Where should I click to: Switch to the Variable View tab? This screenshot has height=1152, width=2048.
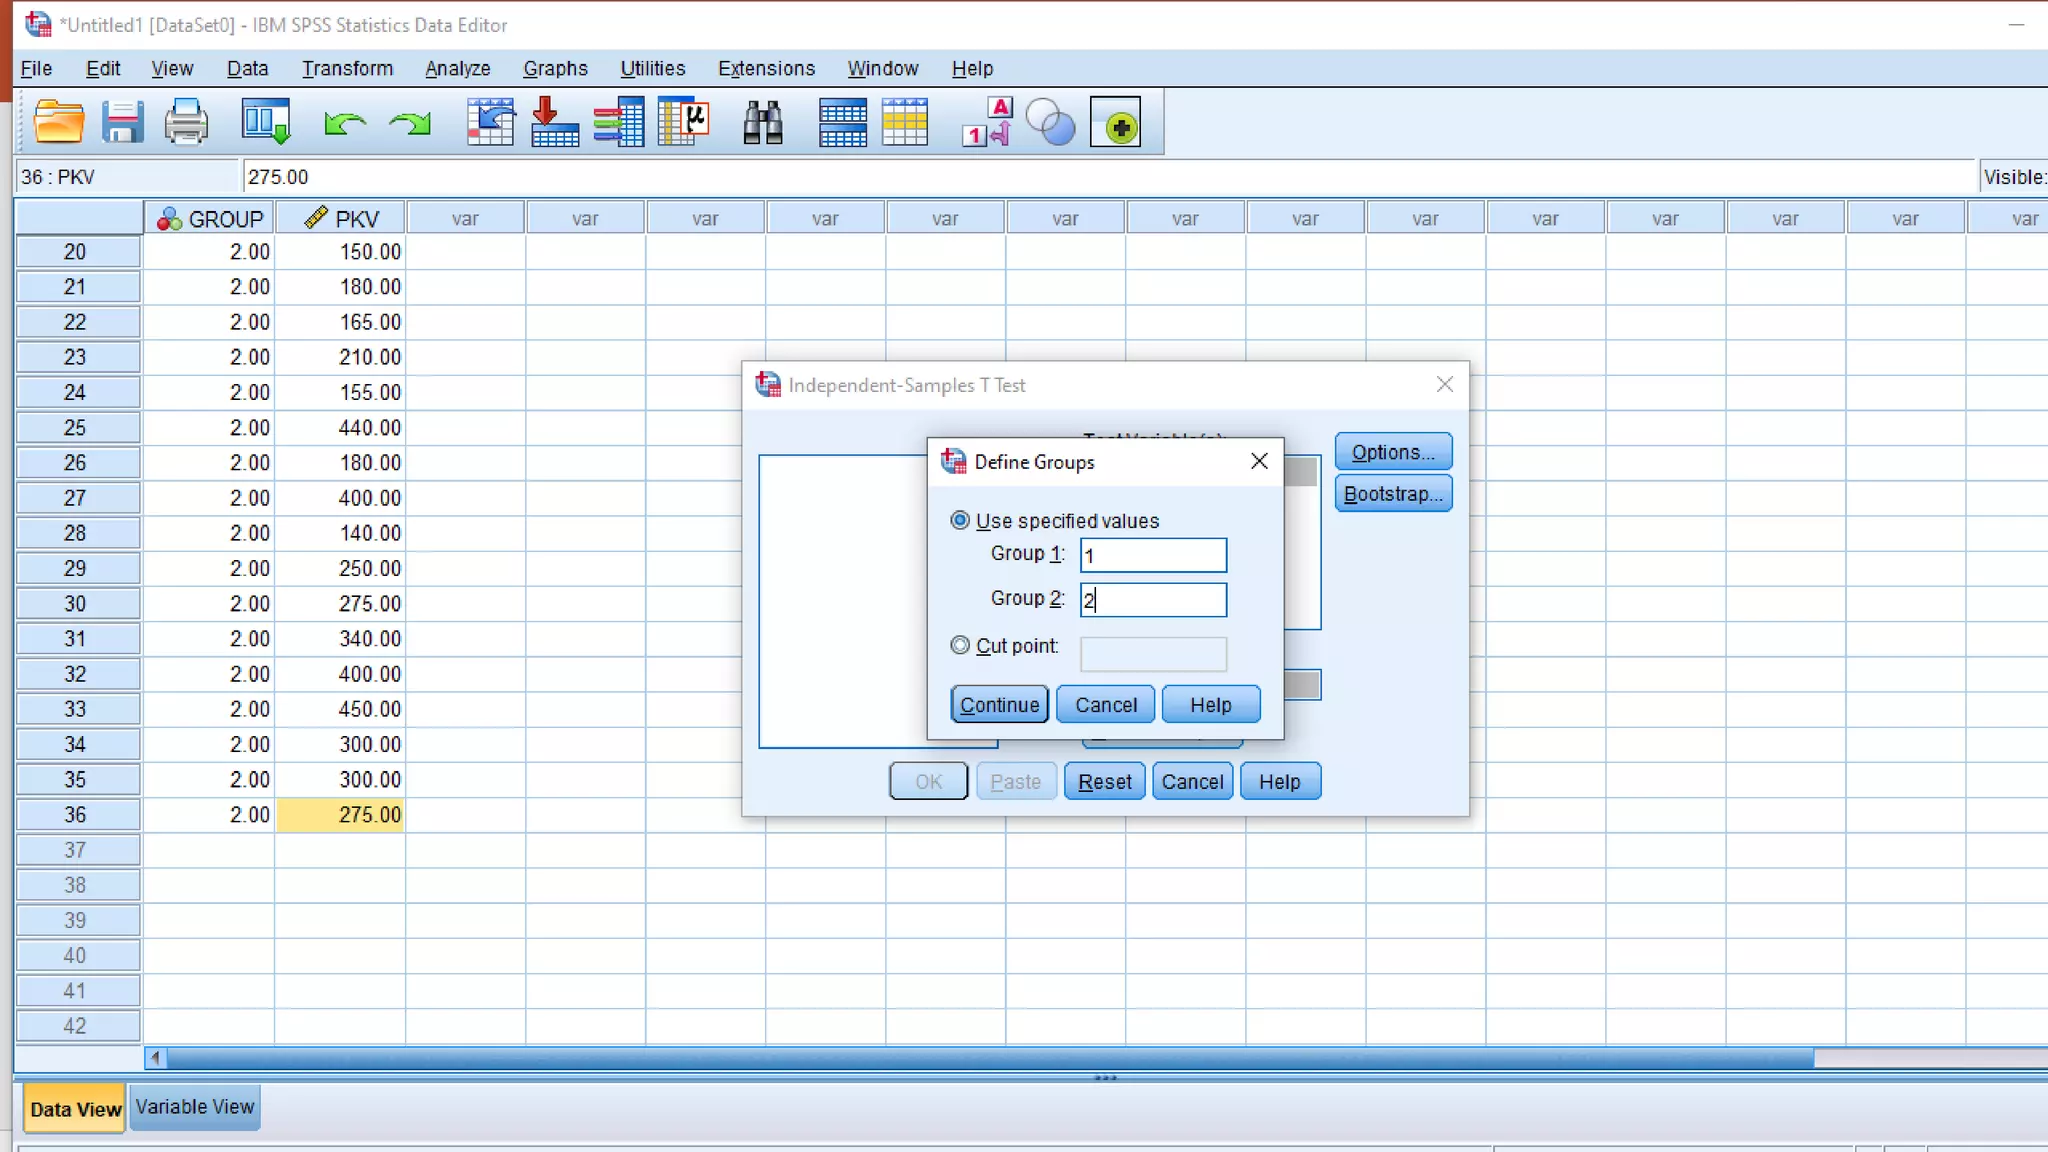pos(195,1107)
